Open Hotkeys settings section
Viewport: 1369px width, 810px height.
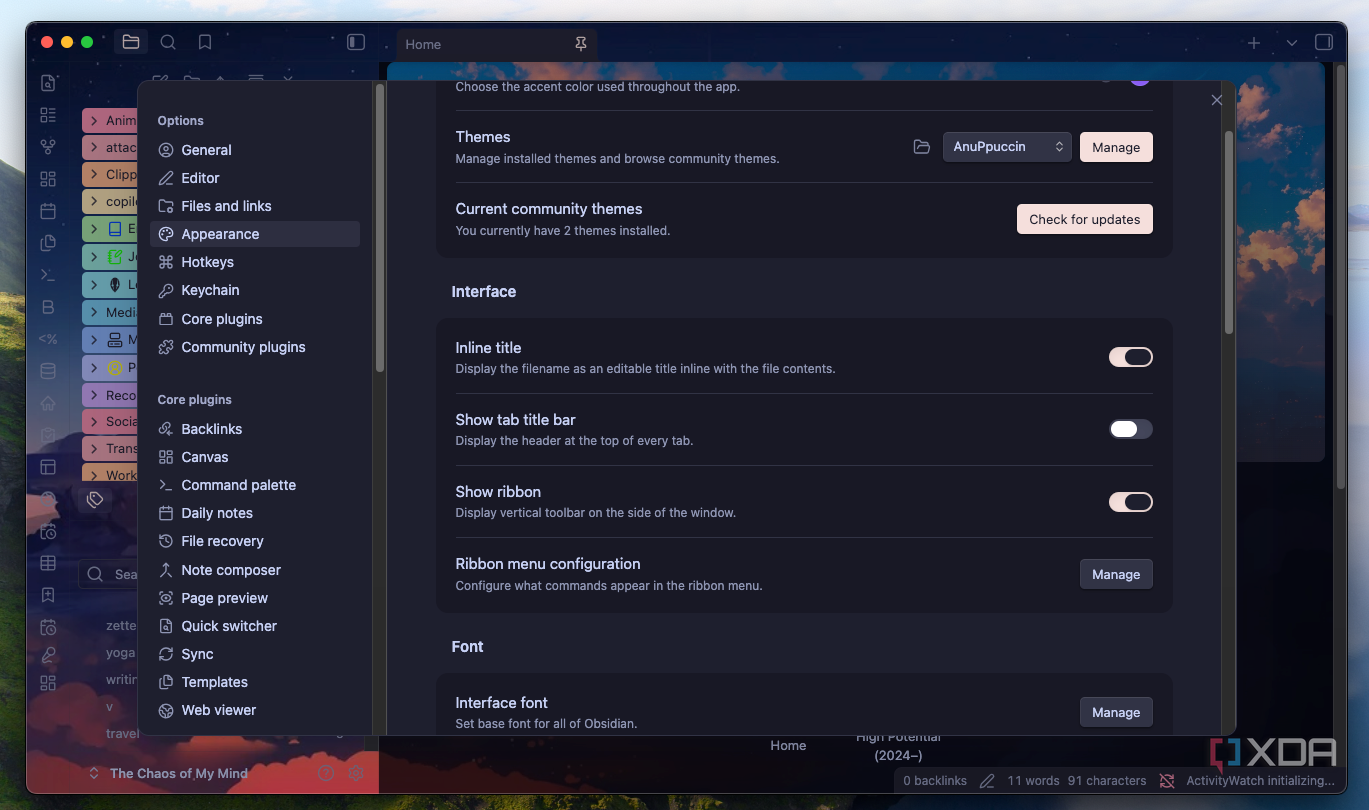(255, 262)
